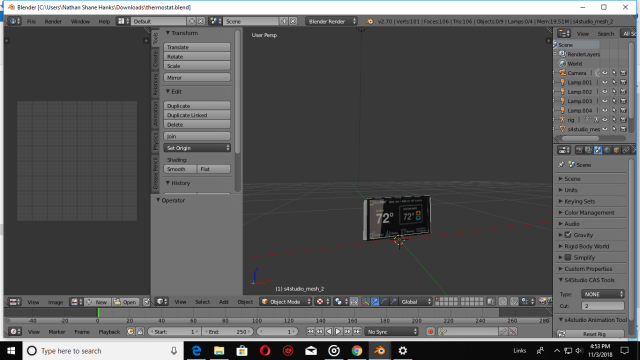Click the UV/Image editor type icon

pyautogui.click(x=15, y=302)
